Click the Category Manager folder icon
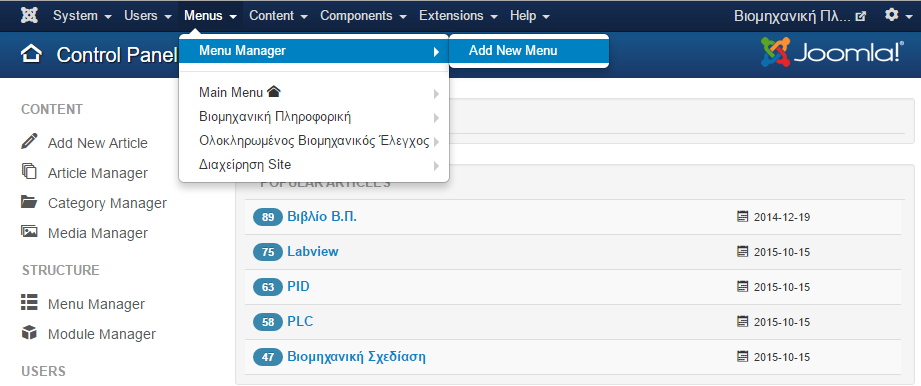 tap(29, 202)
